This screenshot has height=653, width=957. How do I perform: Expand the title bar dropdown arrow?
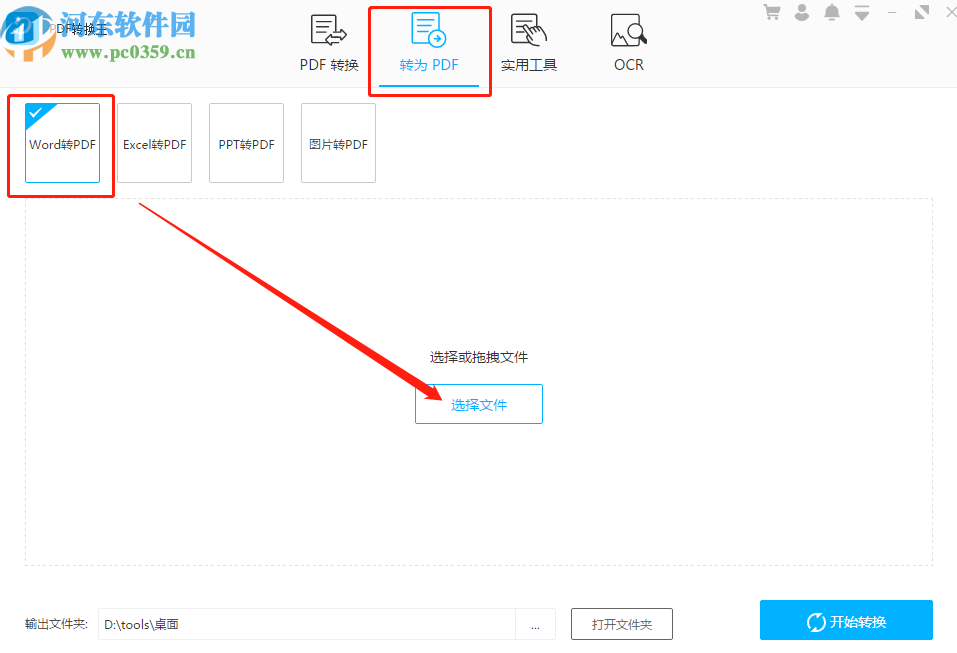tap(861, 12)
